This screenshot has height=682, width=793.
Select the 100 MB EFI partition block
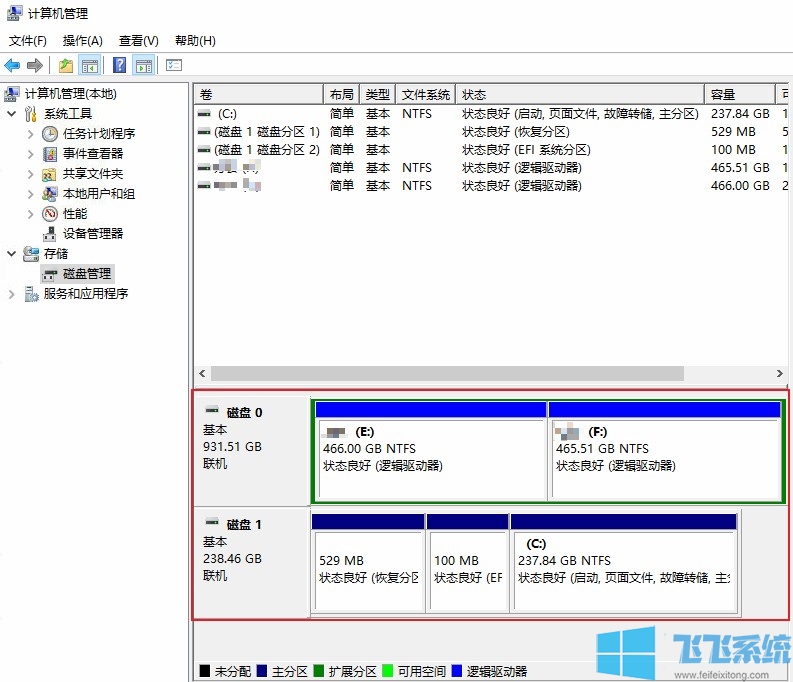point(467,563)
